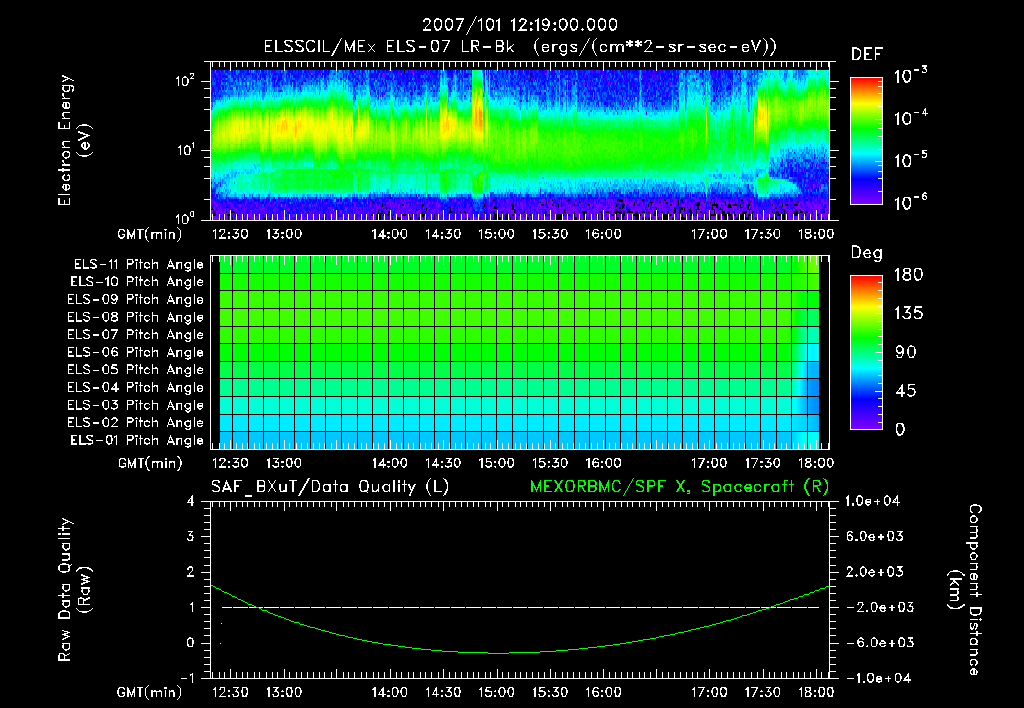Click the Deg legend heading
This screenshot has width=1024, height=708.
[x=867, y=253]
